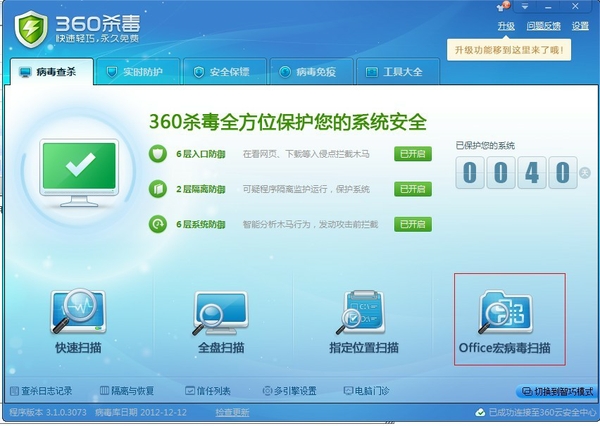Open 查杀日志记录

point(41,391)
